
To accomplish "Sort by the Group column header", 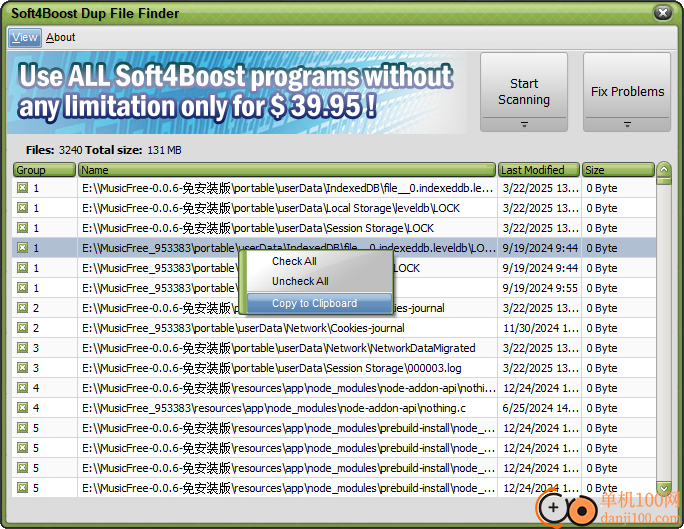I will [x=44, y=170].
